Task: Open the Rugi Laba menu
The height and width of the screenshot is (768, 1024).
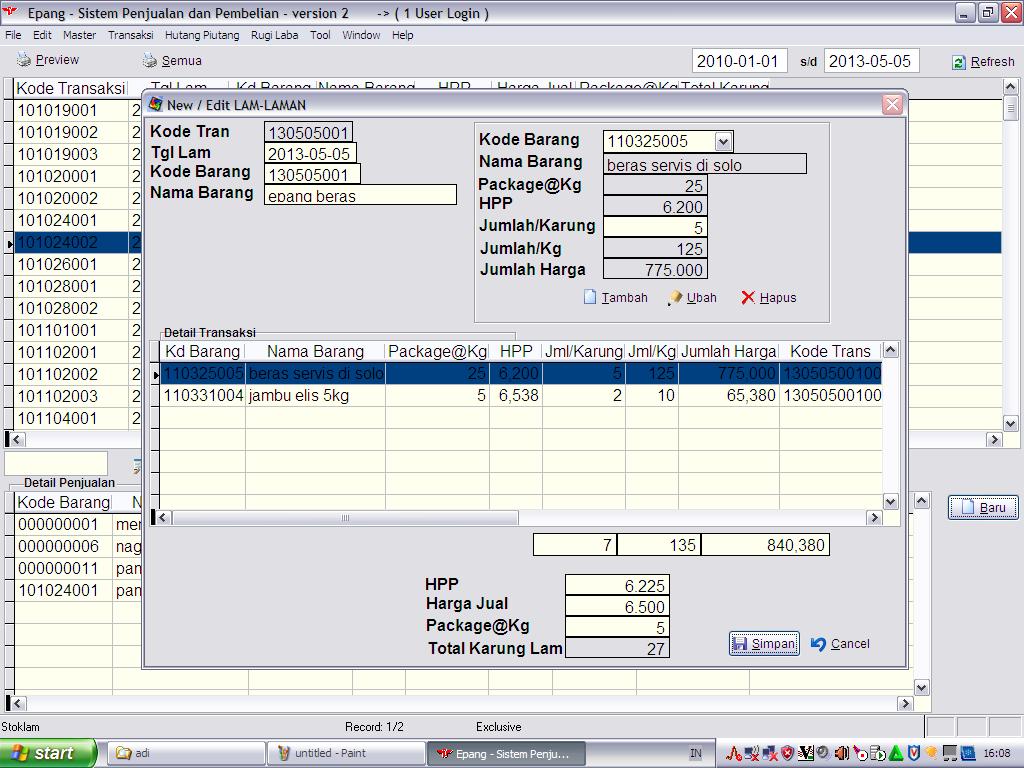Action: (274, 35)
